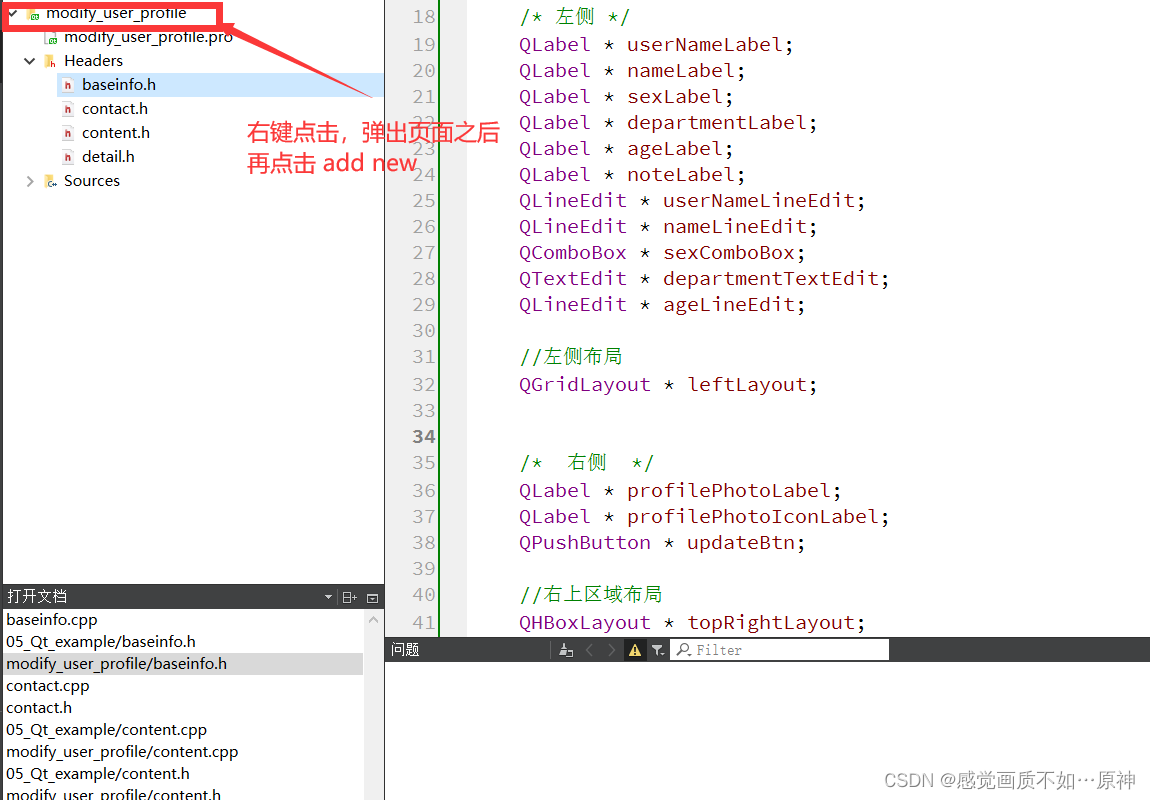This screenshot has height=800, width=1150.
Task: Click on departmentTextEdit declaration line
Action: 703,279
